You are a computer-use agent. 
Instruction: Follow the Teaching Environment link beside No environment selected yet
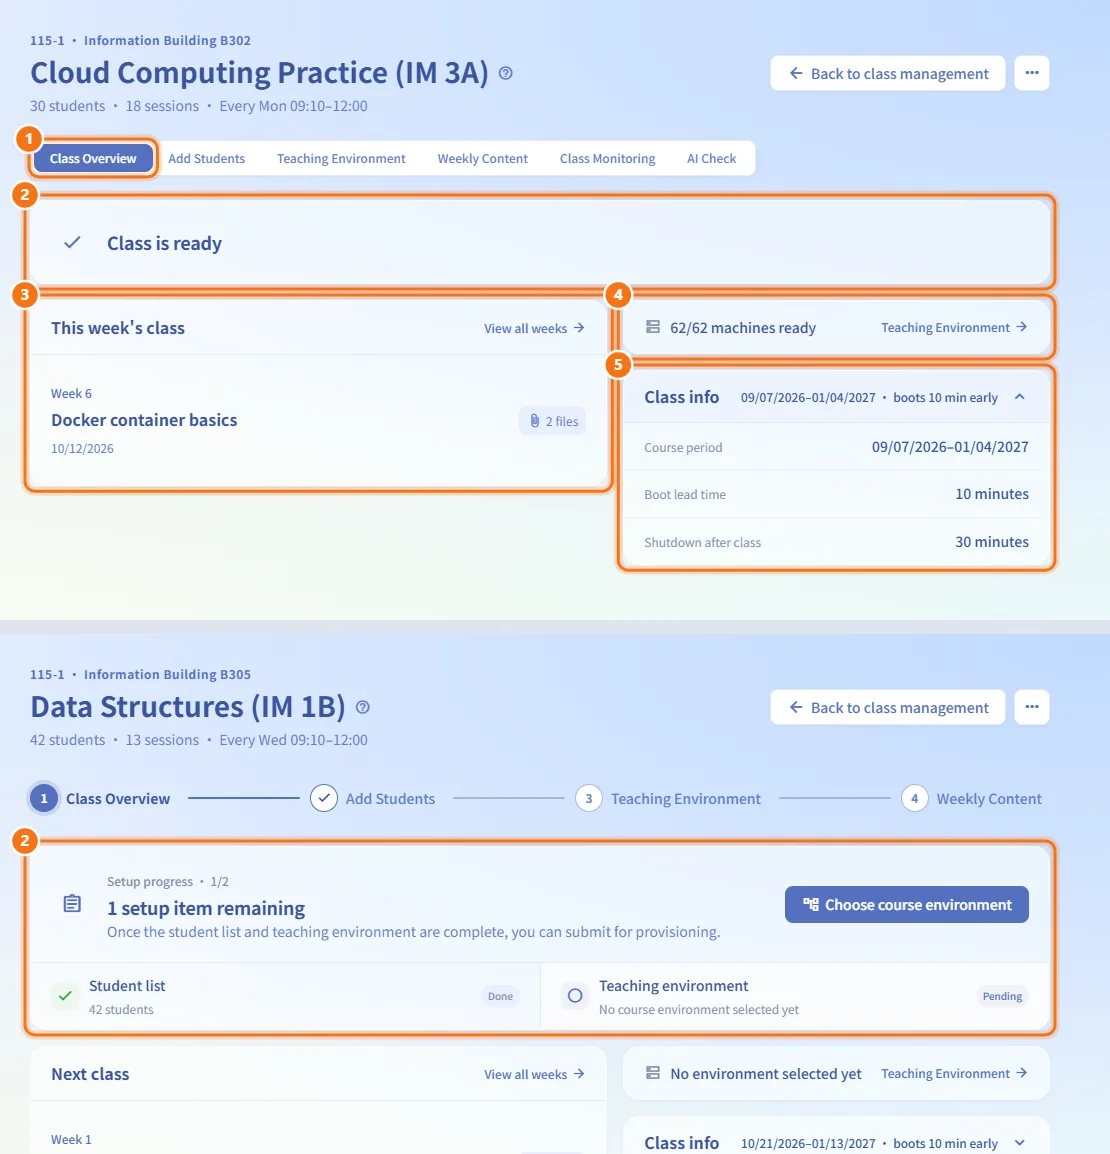coord(955,1074)
